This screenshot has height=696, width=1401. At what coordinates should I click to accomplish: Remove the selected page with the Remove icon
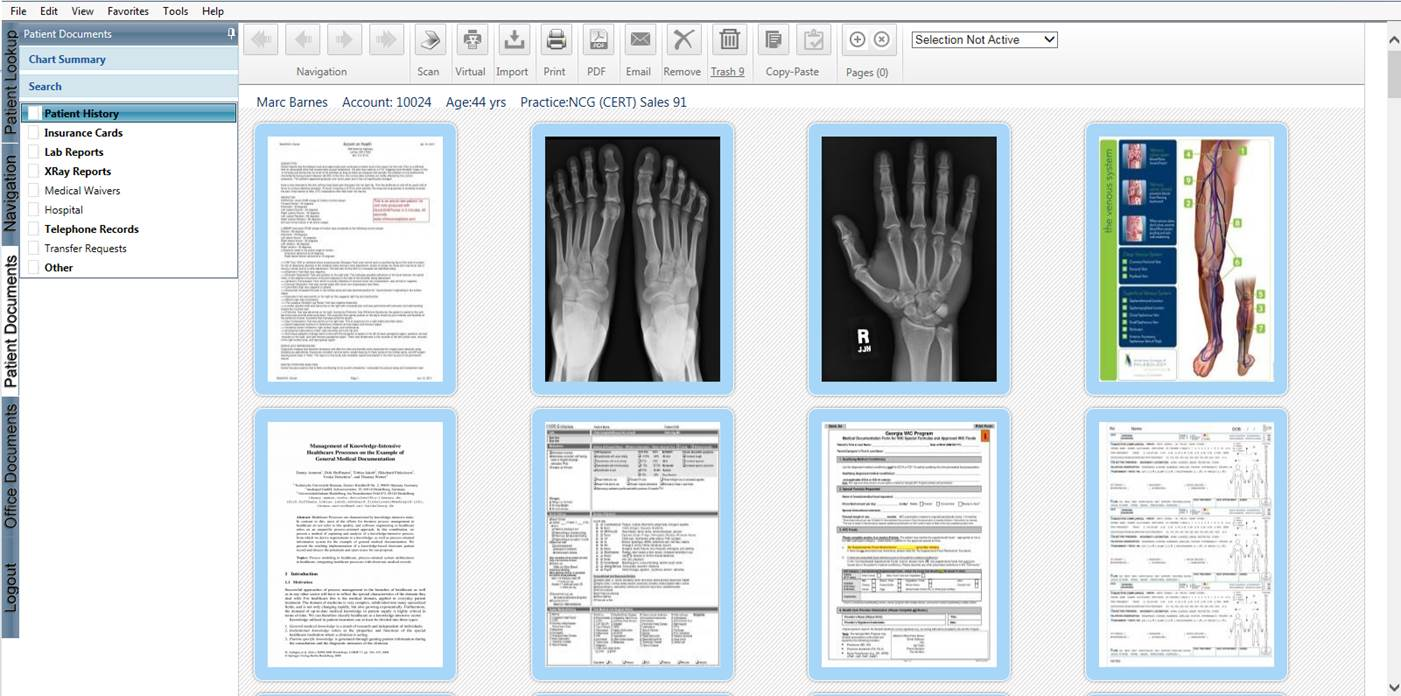[683, 40]
